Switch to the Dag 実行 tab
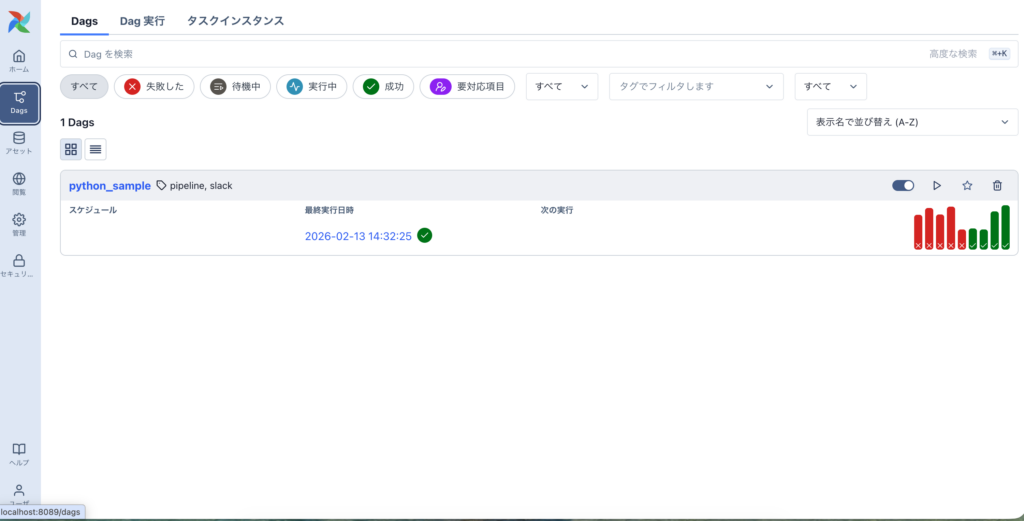Screen dimensions: 1024x521 click(142, 20)
